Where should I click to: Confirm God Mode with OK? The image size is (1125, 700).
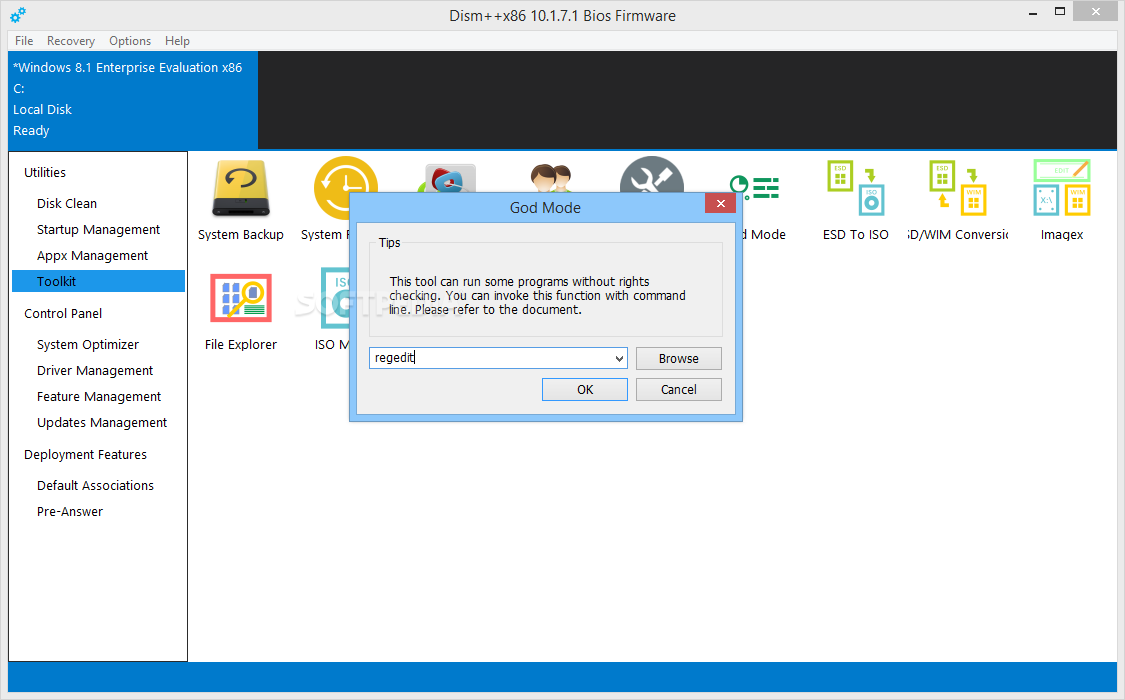(x=585, y=389)
